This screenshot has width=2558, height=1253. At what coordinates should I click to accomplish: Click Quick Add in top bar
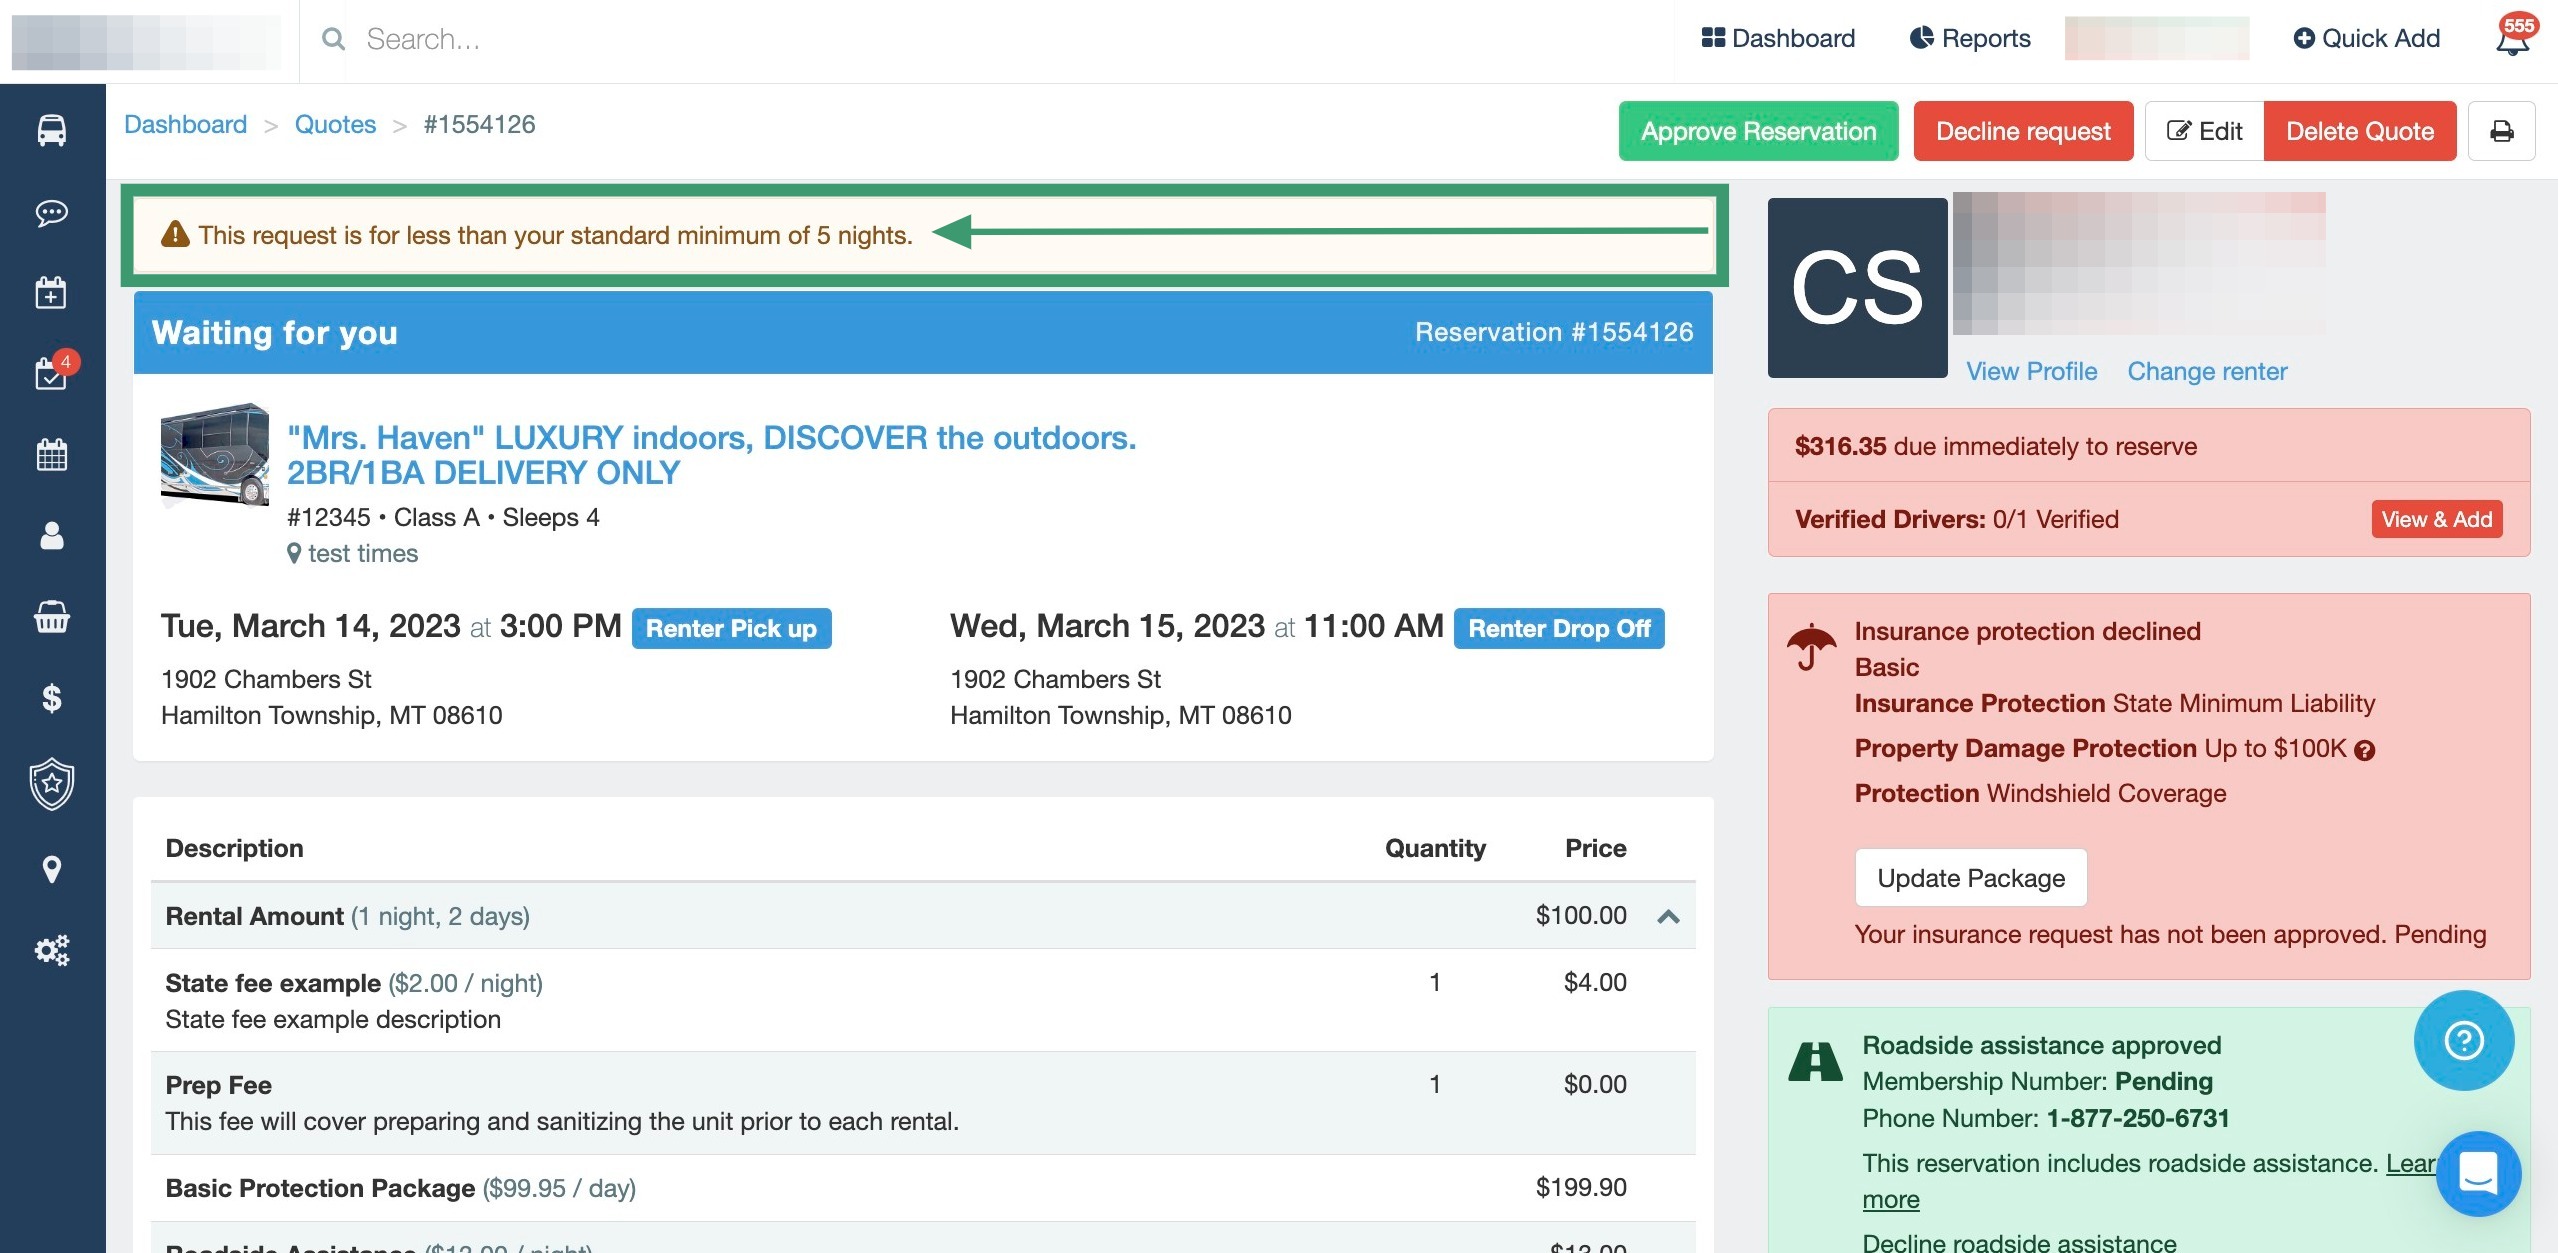[2366, 39]
